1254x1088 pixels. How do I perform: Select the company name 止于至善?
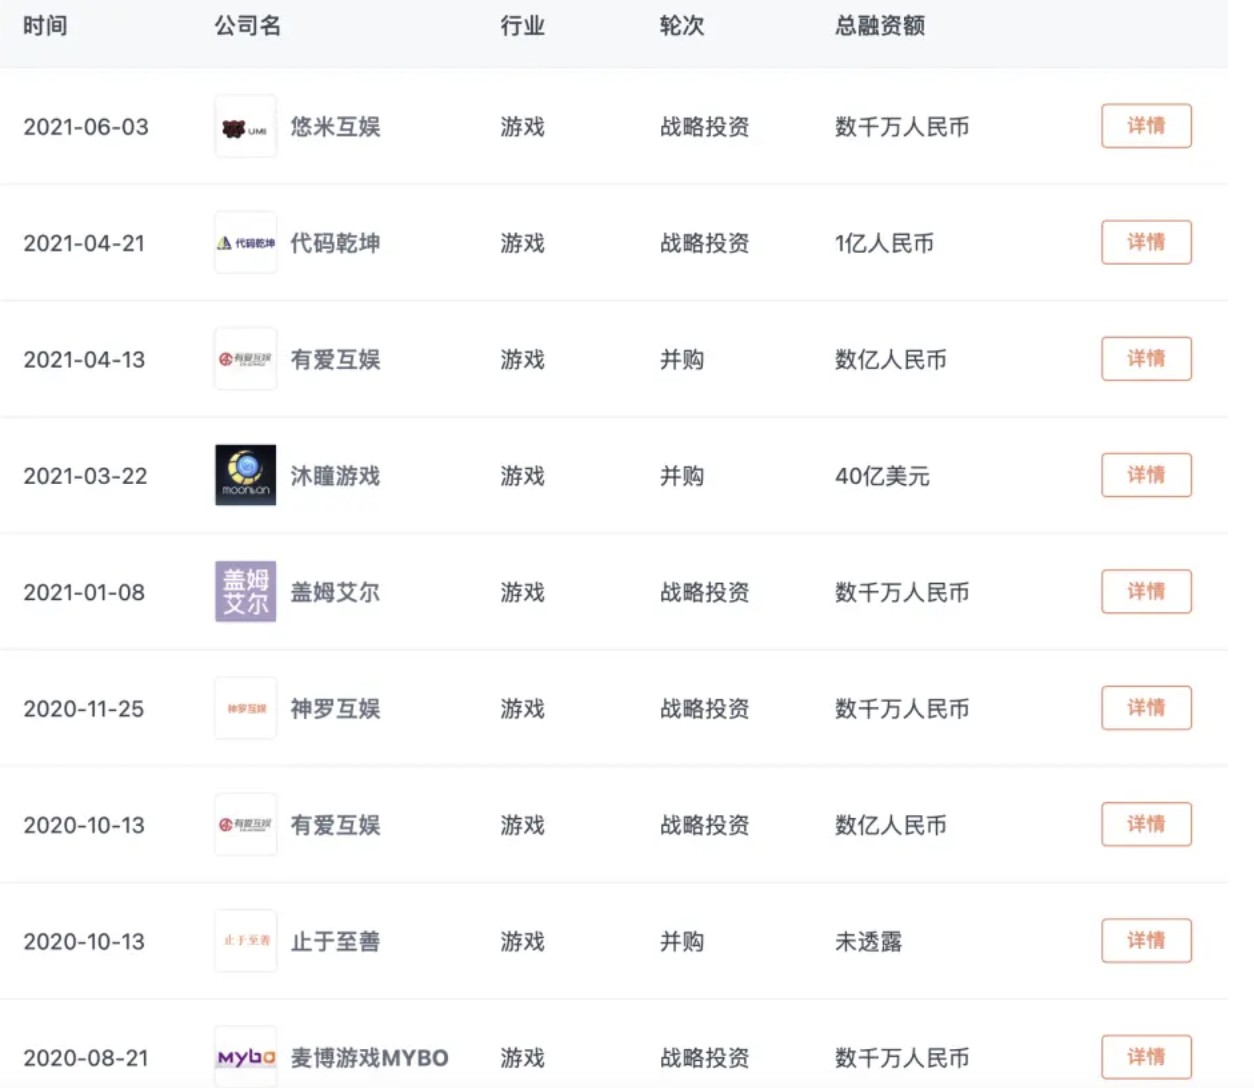(335, 941)
